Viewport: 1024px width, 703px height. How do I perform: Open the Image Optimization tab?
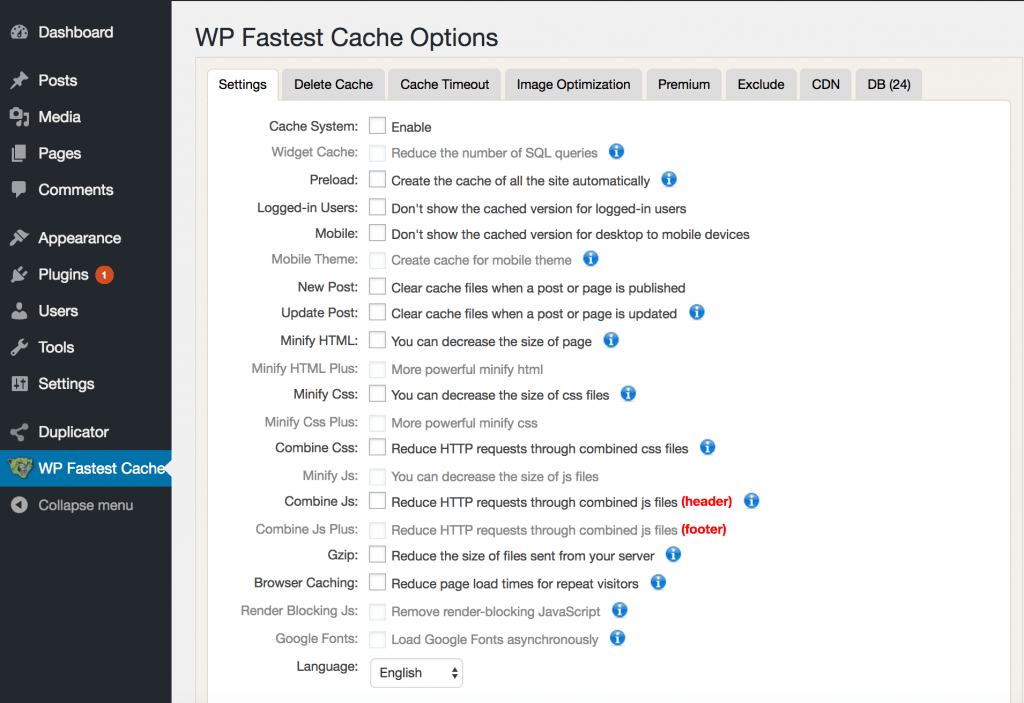[573, 84]
